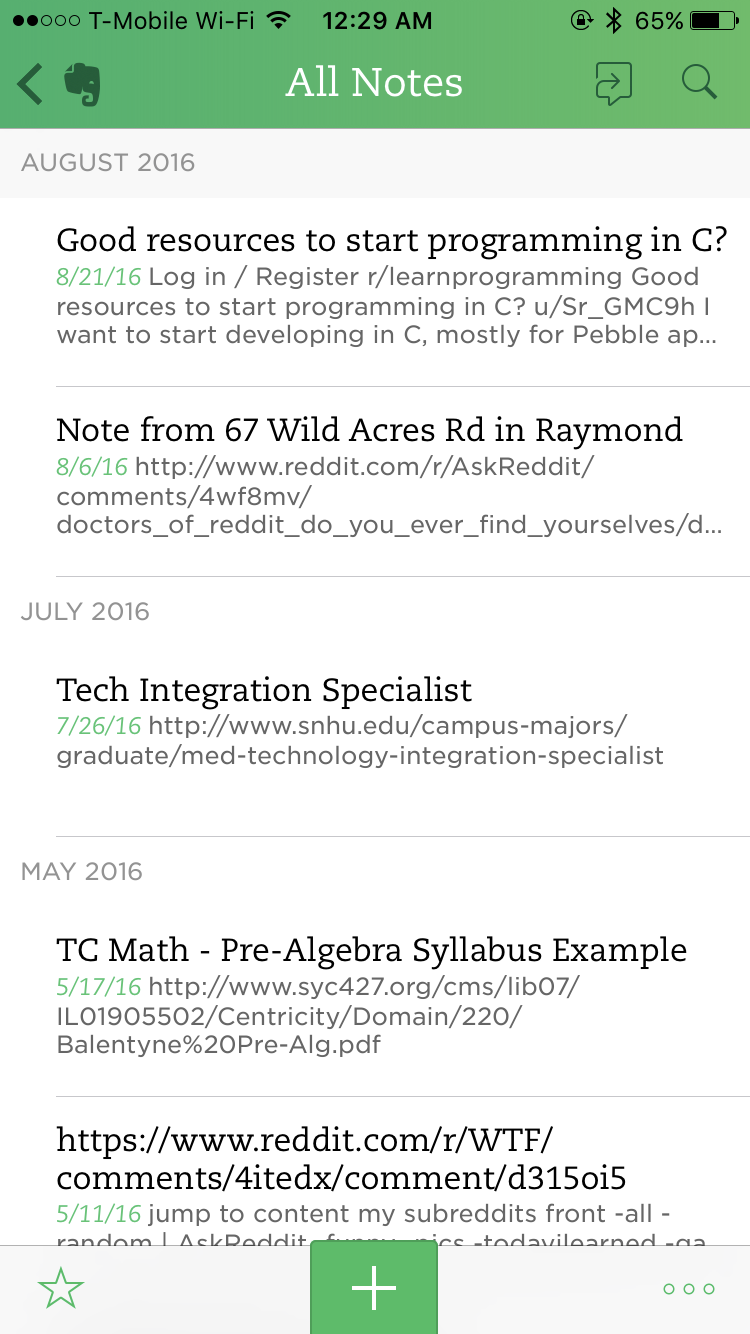Tap the star shortcuts icon
This screenshot has width=750, height=1334.
click(60, 1289)
